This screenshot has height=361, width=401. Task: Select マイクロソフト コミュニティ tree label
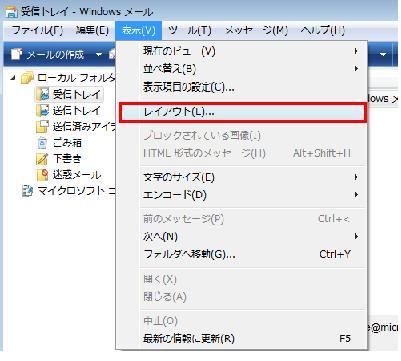76,191
